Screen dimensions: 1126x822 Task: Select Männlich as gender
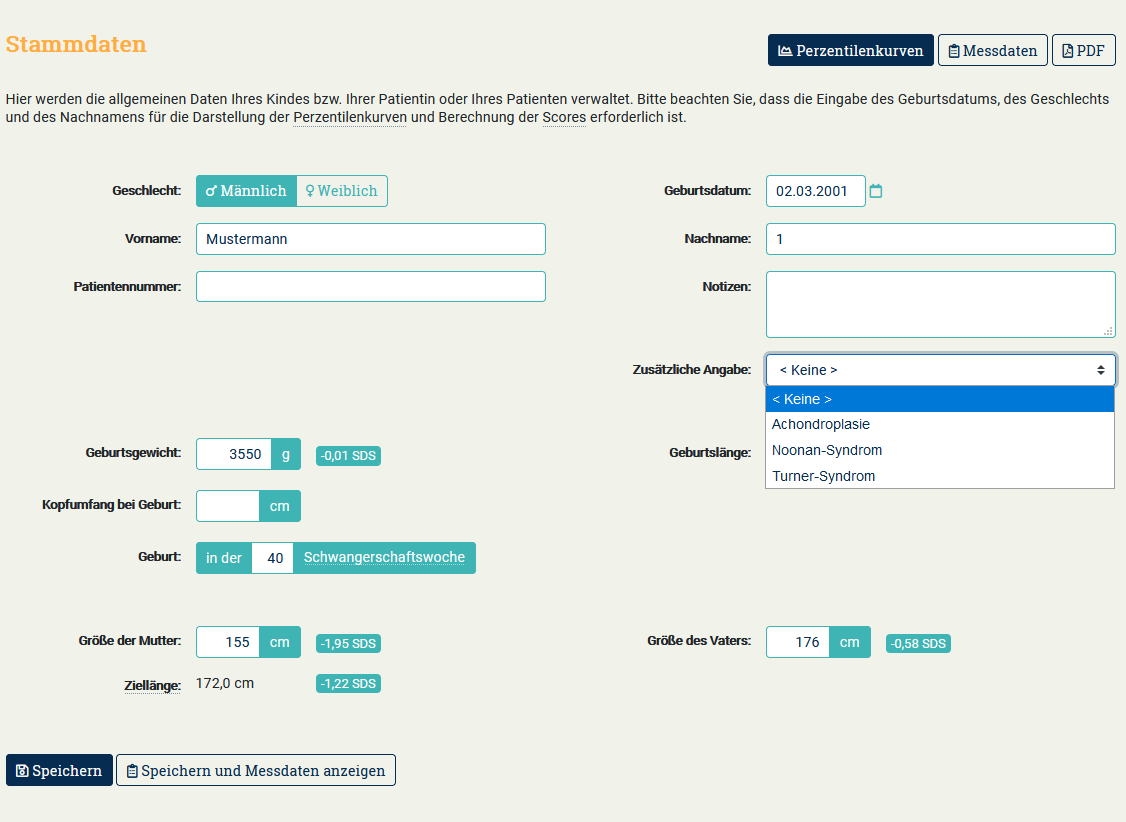[246, 191]
